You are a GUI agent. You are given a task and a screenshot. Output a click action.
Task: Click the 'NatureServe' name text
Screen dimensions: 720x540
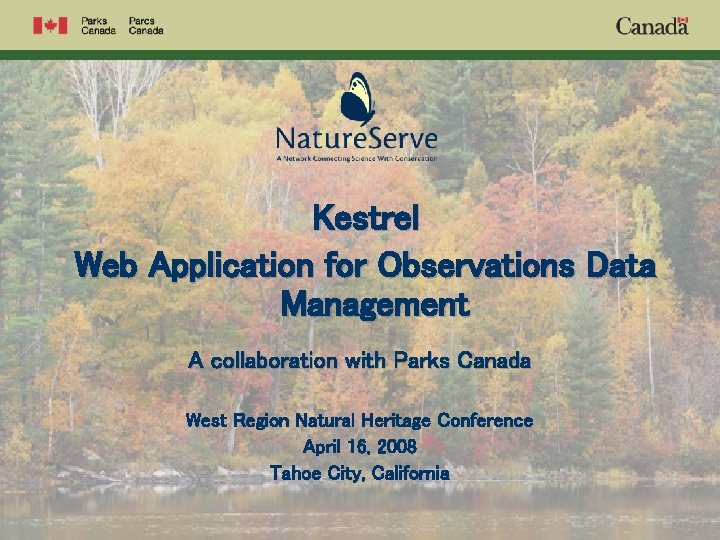click(357, 139)
